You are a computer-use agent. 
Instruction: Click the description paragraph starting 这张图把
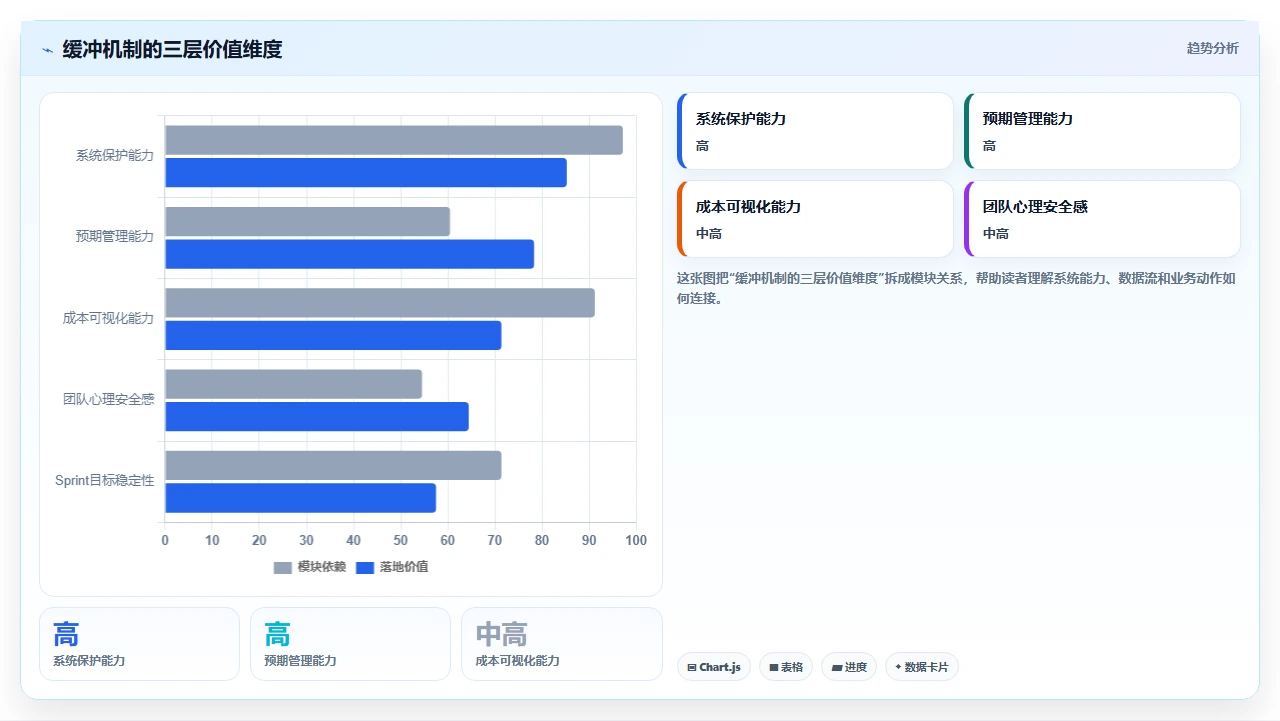point(957,288)
